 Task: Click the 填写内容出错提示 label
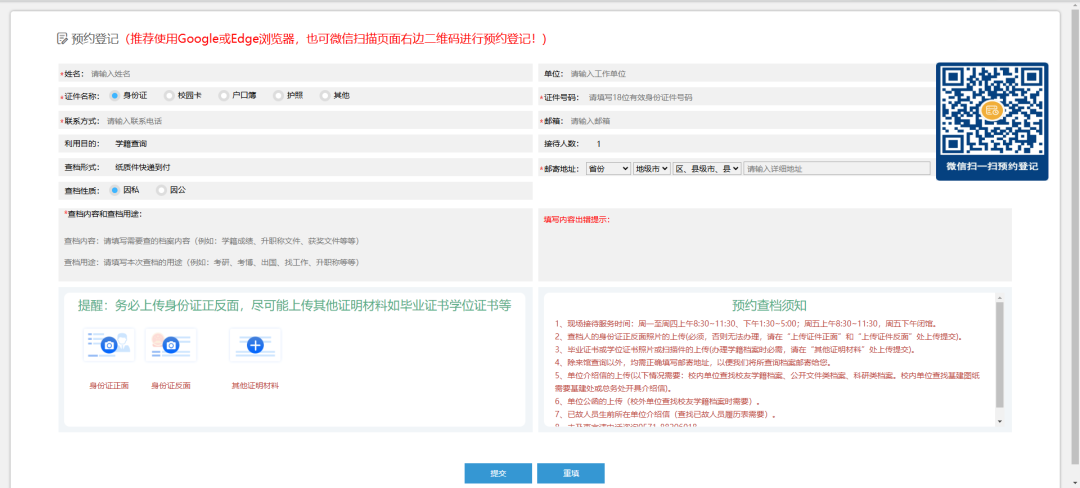(x=577, y=220)
